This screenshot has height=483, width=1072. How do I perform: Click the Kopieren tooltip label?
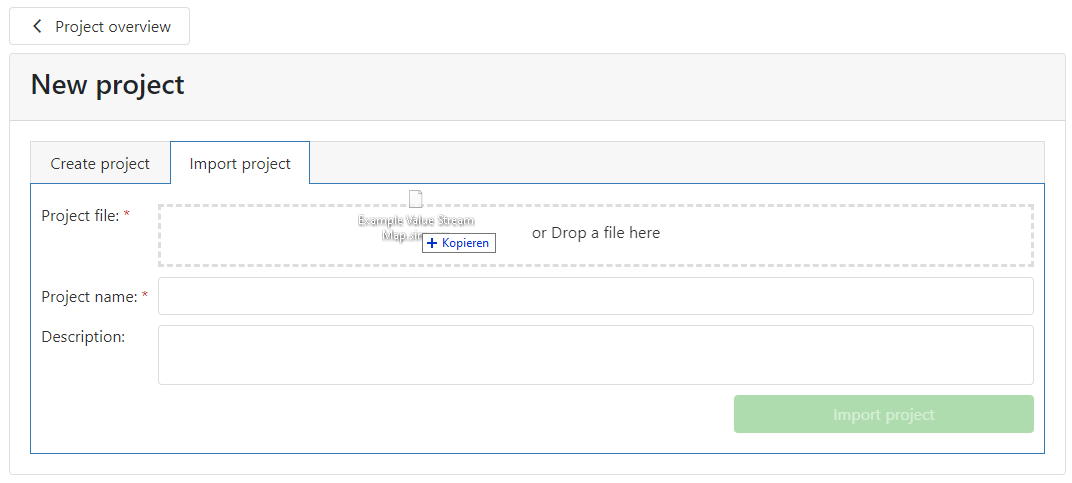coord(465,243)
